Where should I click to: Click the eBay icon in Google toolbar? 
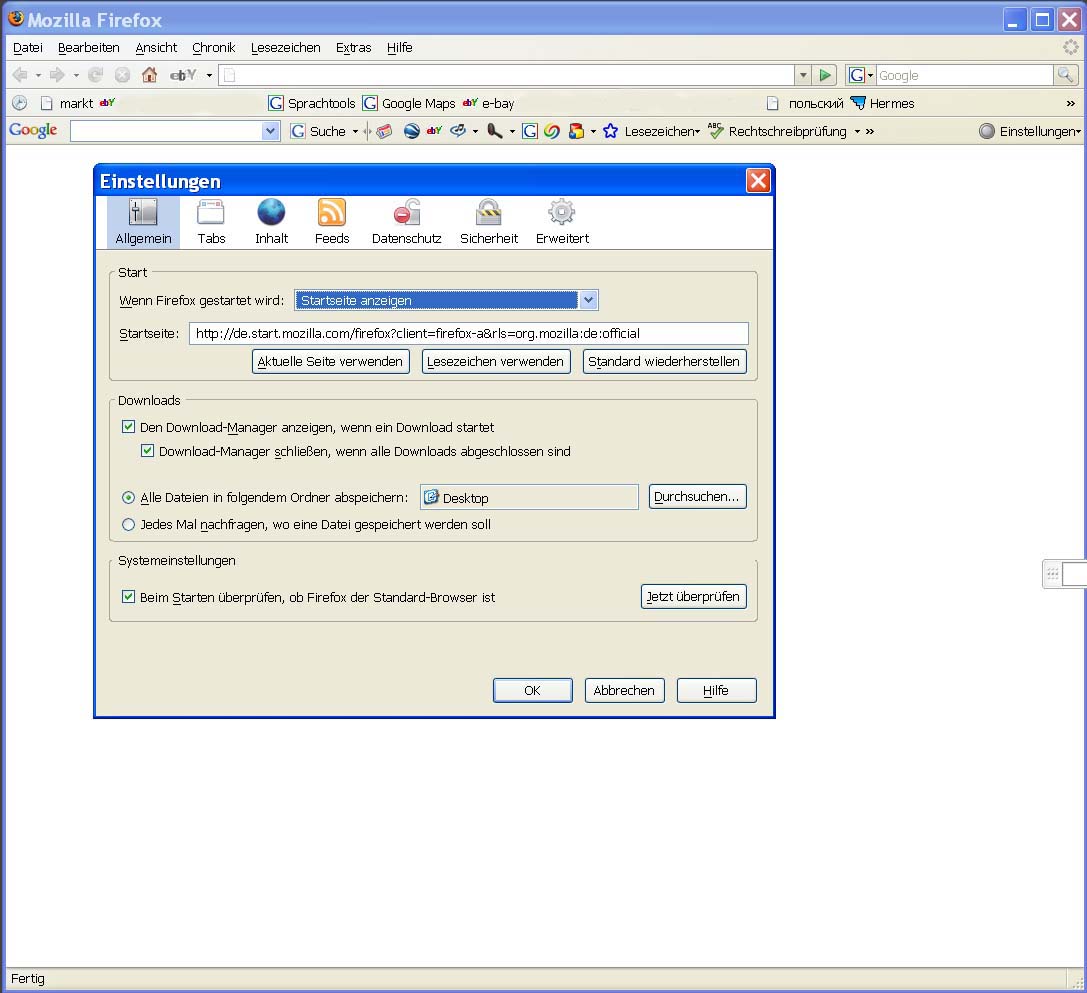point(434,130)
